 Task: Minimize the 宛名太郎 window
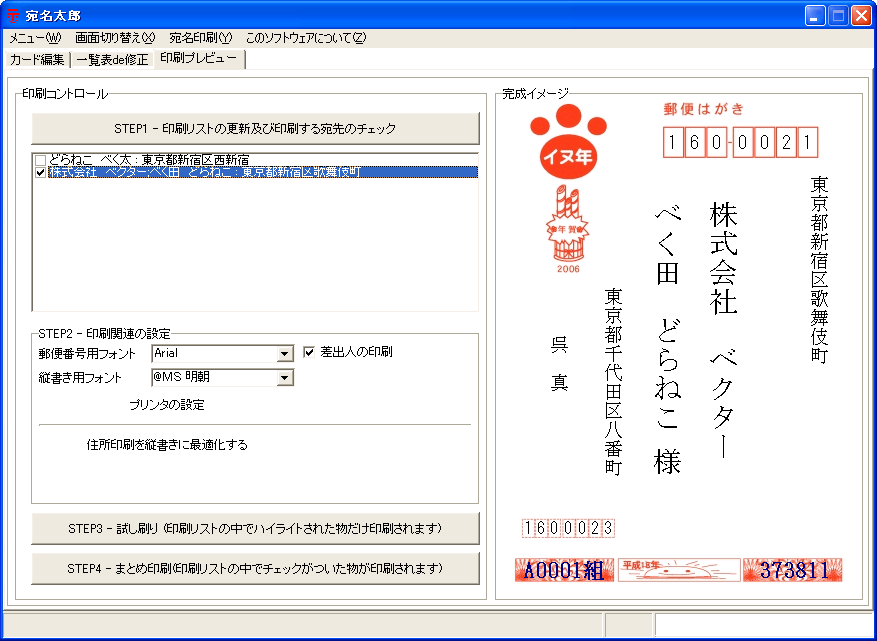point(815,16)
